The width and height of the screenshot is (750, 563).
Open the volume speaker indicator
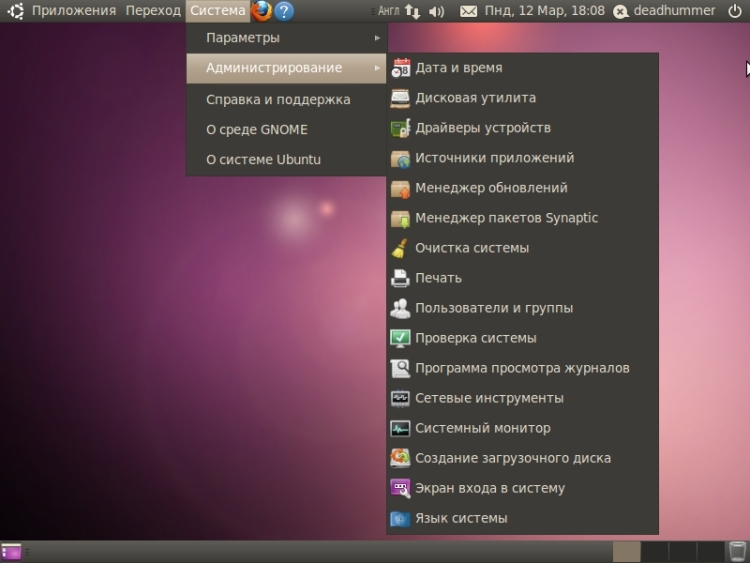(436, 11)
